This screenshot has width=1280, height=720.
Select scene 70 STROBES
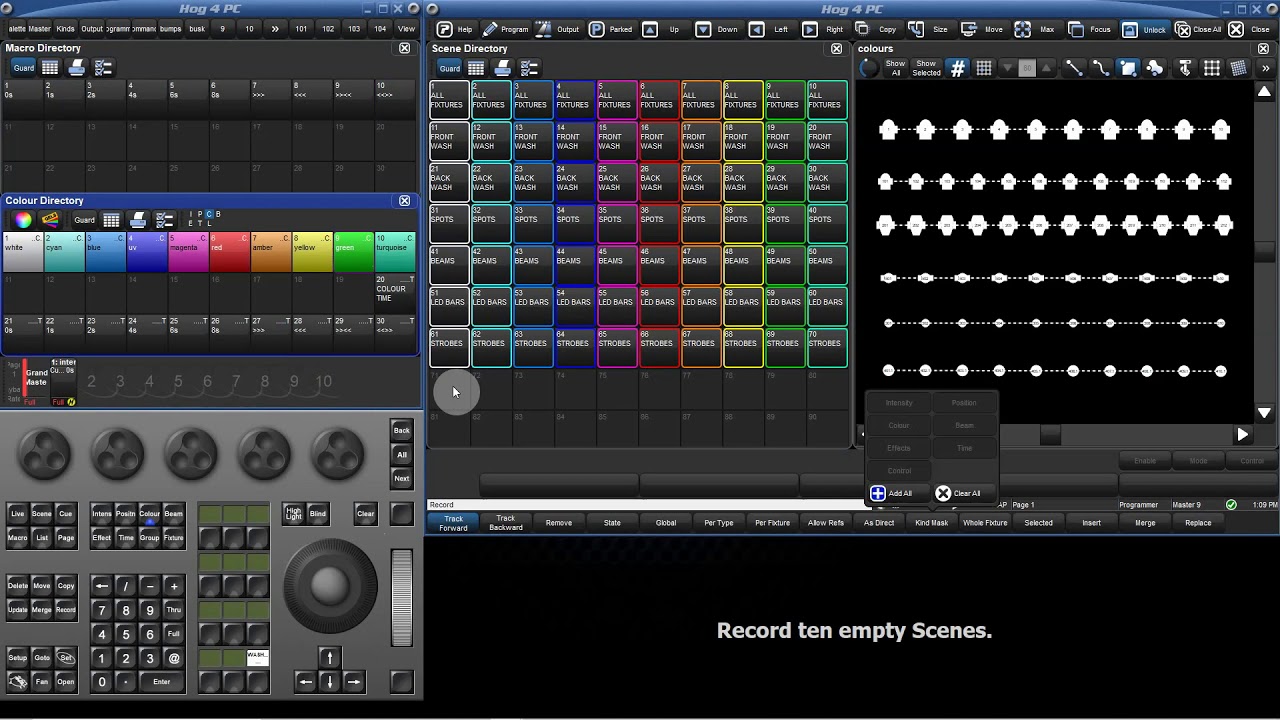tap(827, 347)
